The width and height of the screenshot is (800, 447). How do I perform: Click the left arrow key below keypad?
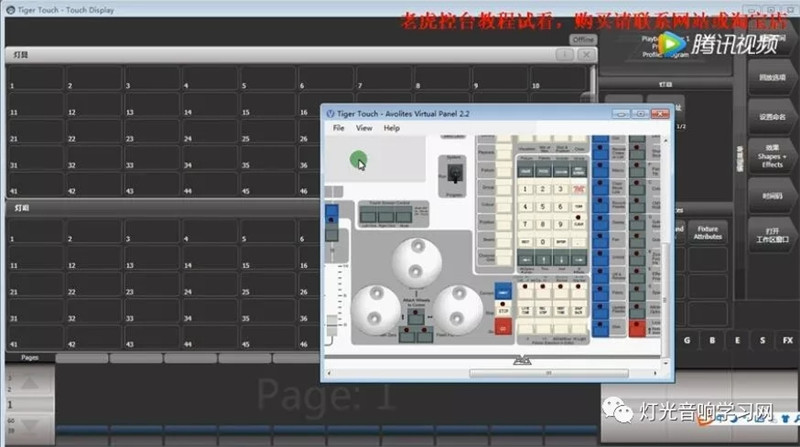(526, 259)
